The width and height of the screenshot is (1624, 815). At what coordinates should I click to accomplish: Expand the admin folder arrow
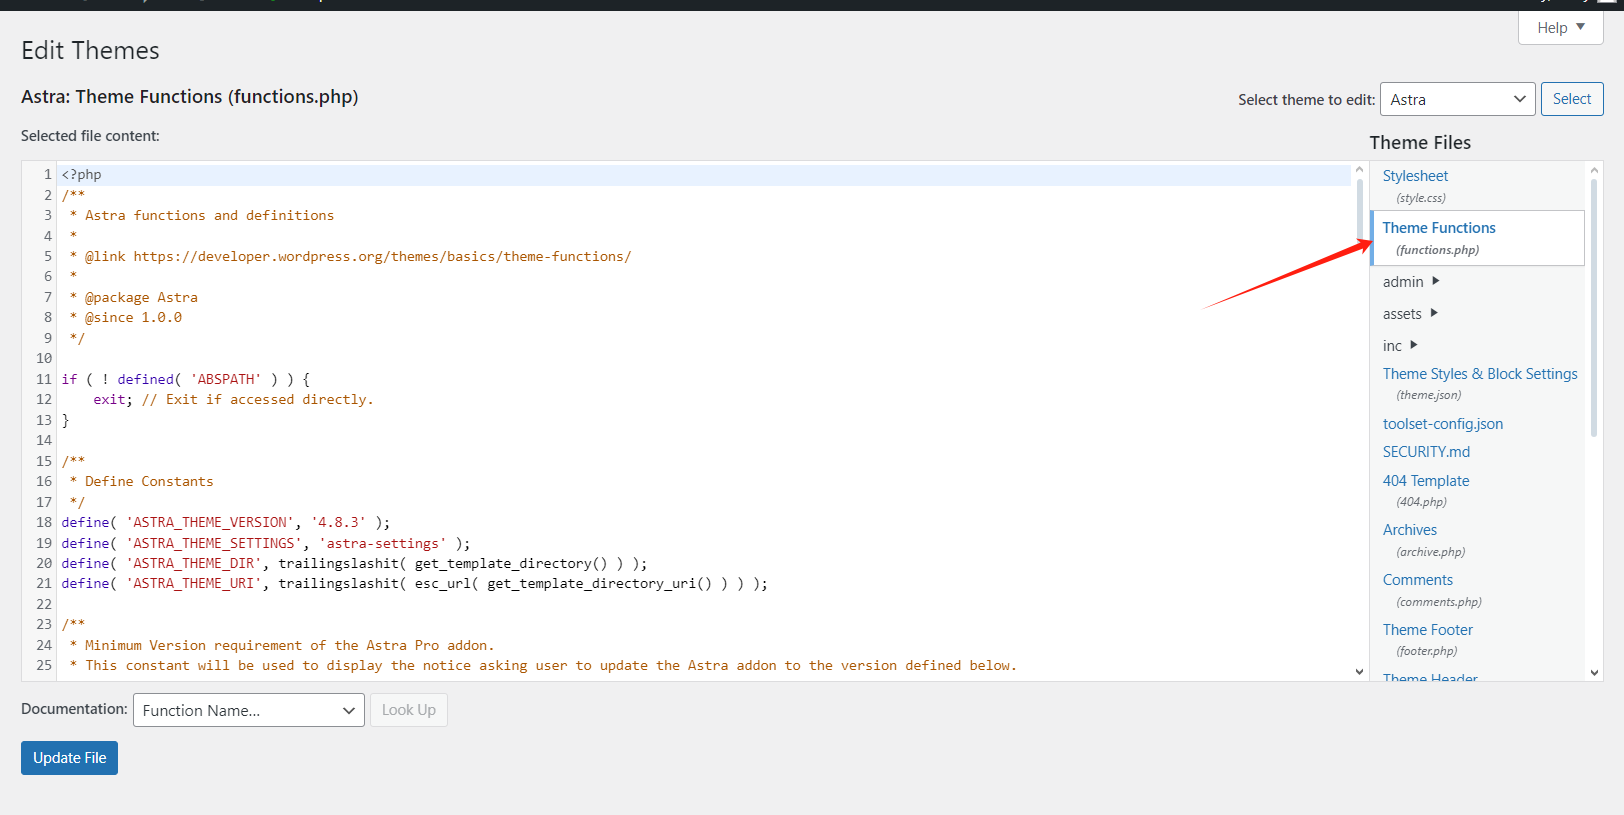(x=1435, y=282)
